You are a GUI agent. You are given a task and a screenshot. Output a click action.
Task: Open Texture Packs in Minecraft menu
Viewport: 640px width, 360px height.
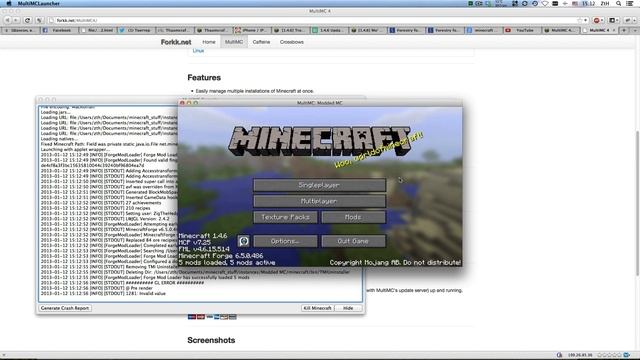pyautogui.click(x=285, y=217)
